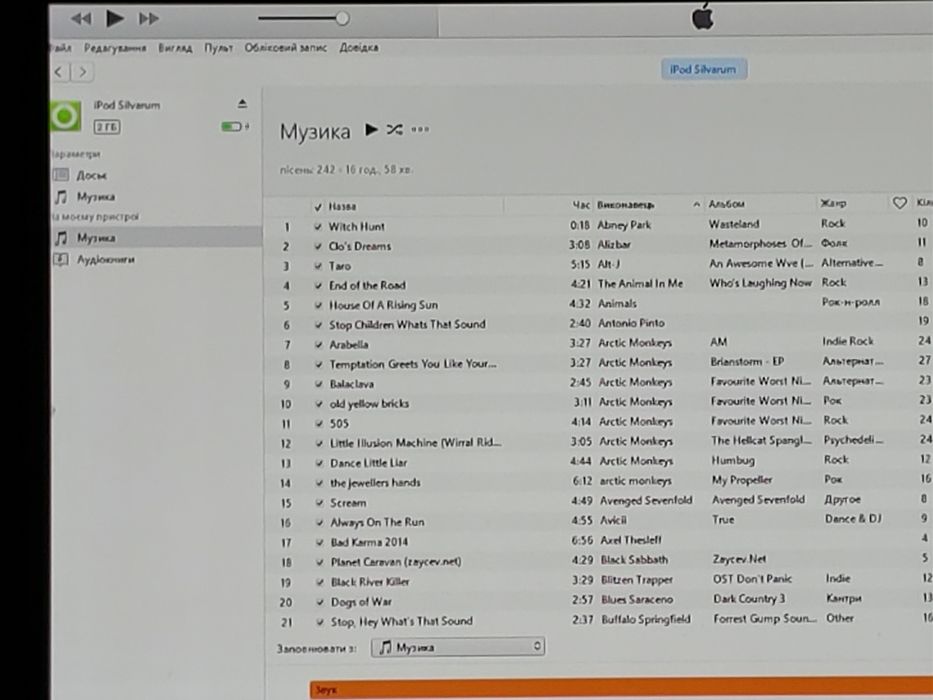Select the song 'Black River Killer'
The width and height of the screenshot is (933, 700).
[370, 582]
